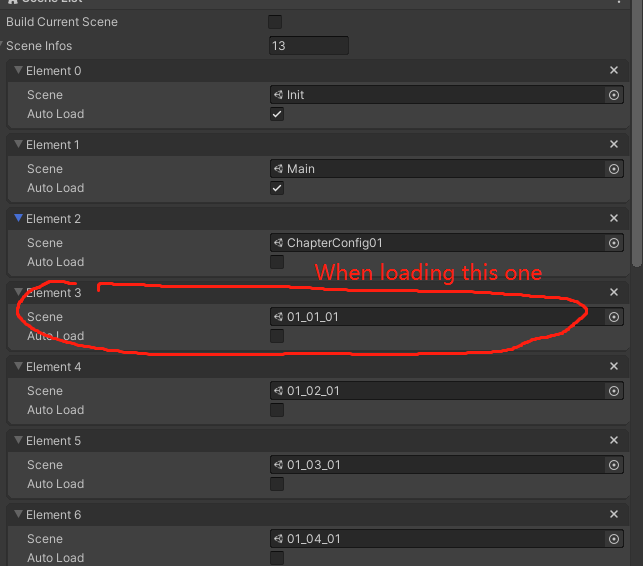The height and width of the screenshot is (566, 643).
Task: Remove Element 3 with its X icon
Action: [614, 292]
